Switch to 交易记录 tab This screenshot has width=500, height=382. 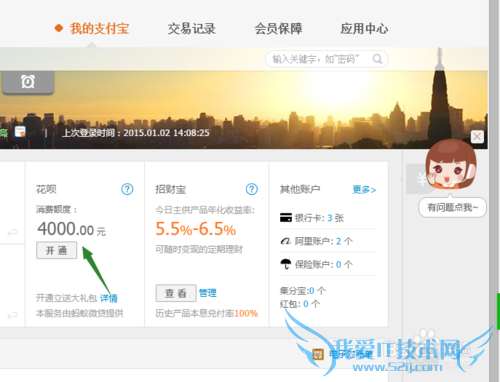point(192,29)
